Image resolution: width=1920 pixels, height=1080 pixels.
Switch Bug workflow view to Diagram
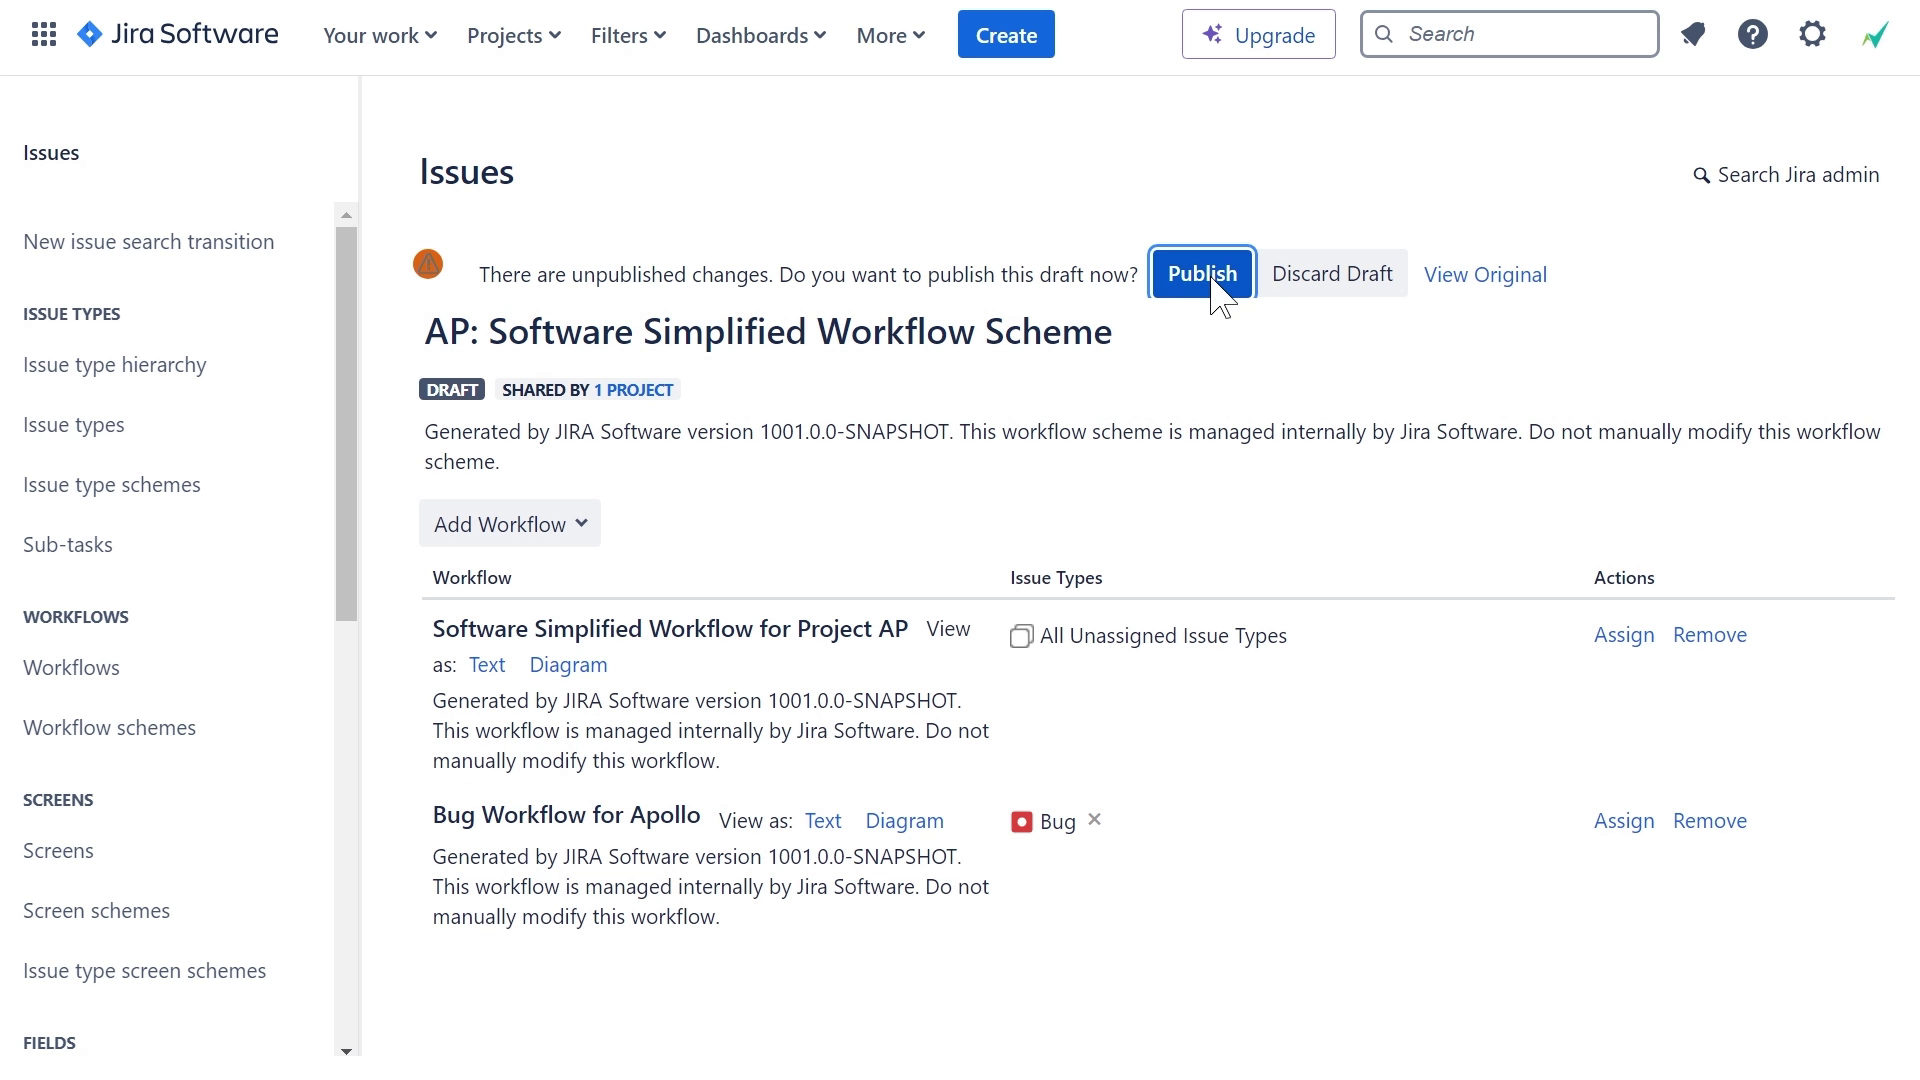[904, 820]
